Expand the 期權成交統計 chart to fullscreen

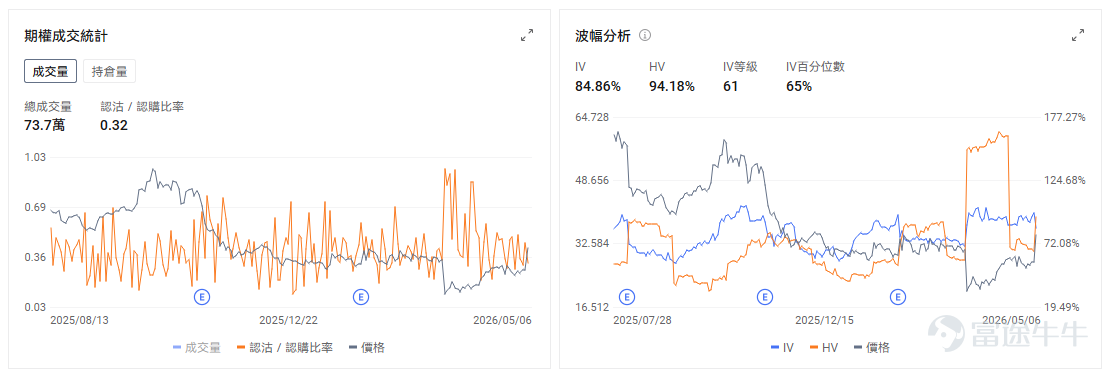527,35
